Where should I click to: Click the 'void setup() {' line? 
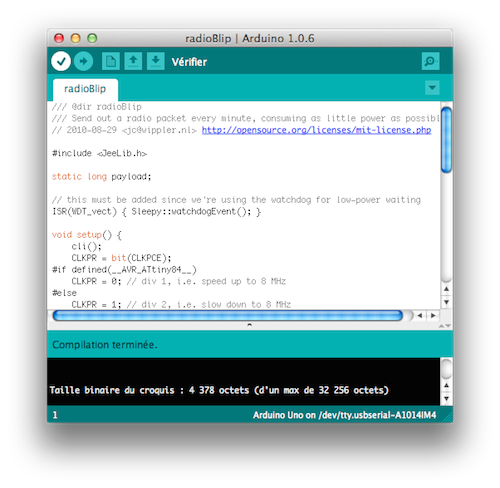pyautogui.click(x=87, y=235)
